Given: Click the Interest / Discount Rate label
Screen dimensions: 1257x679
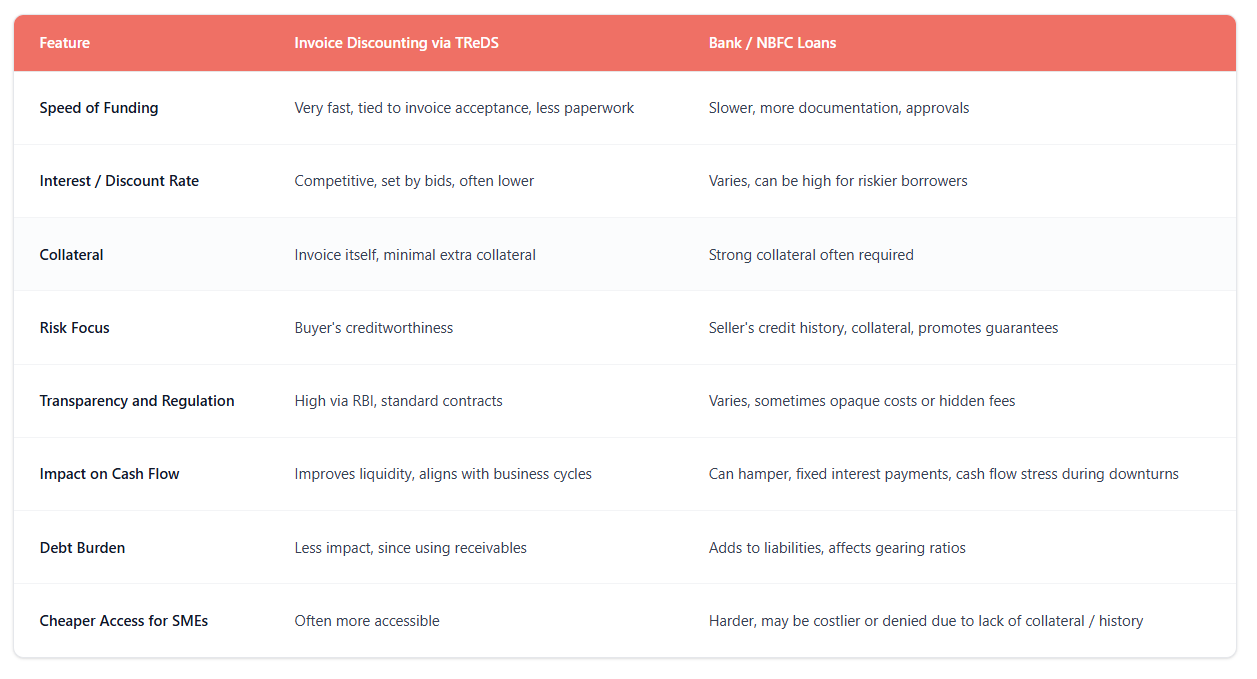Looking at the screenshot, I should point(119,181).
